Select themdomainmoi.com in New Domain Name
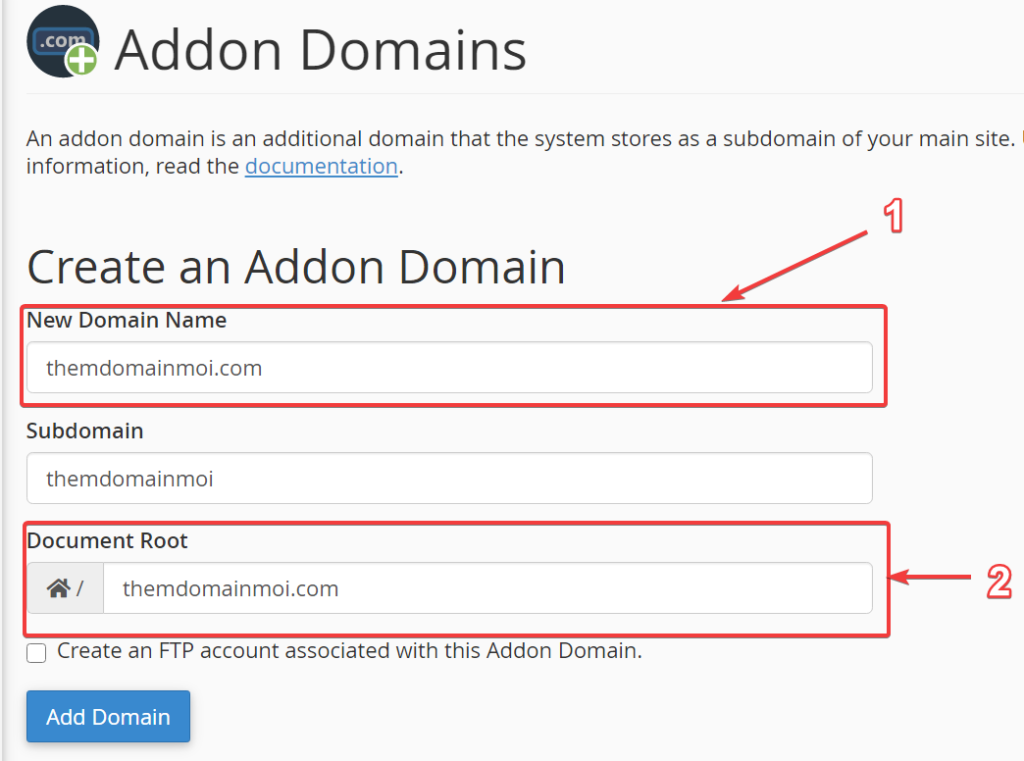1024x761 pixels. point(153,368)
